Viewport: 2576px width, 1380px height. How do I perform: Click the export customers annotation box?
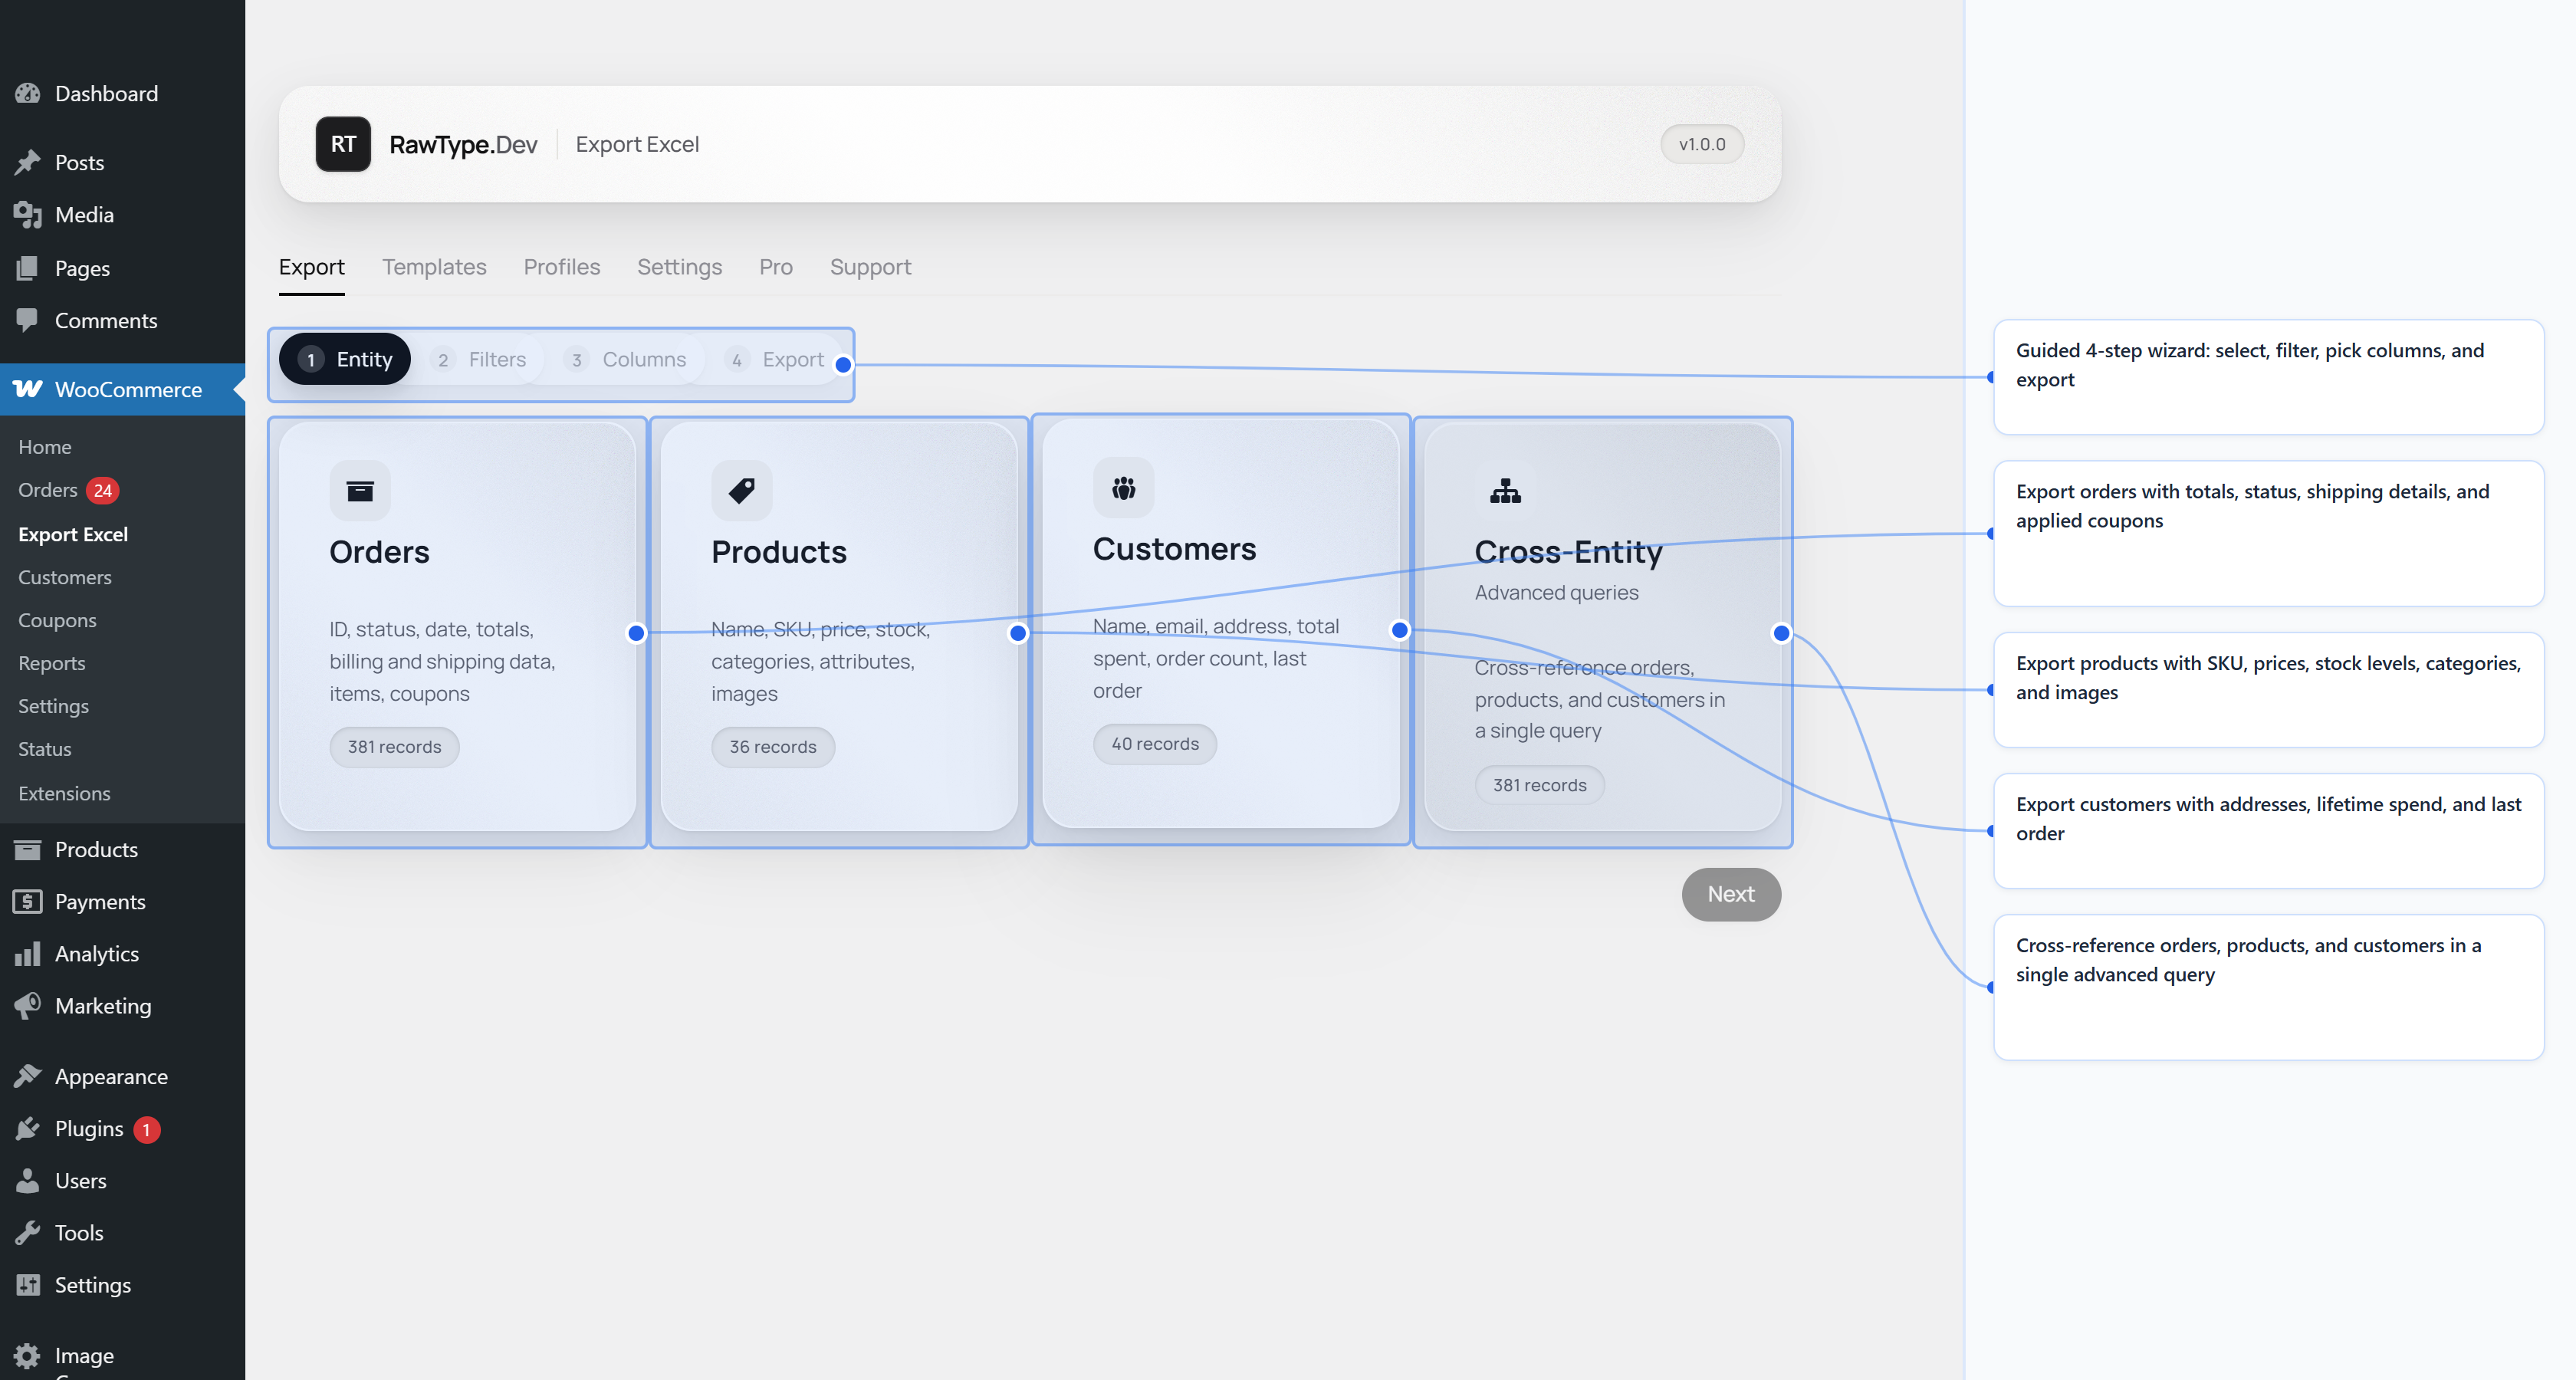coord(2268,831)
